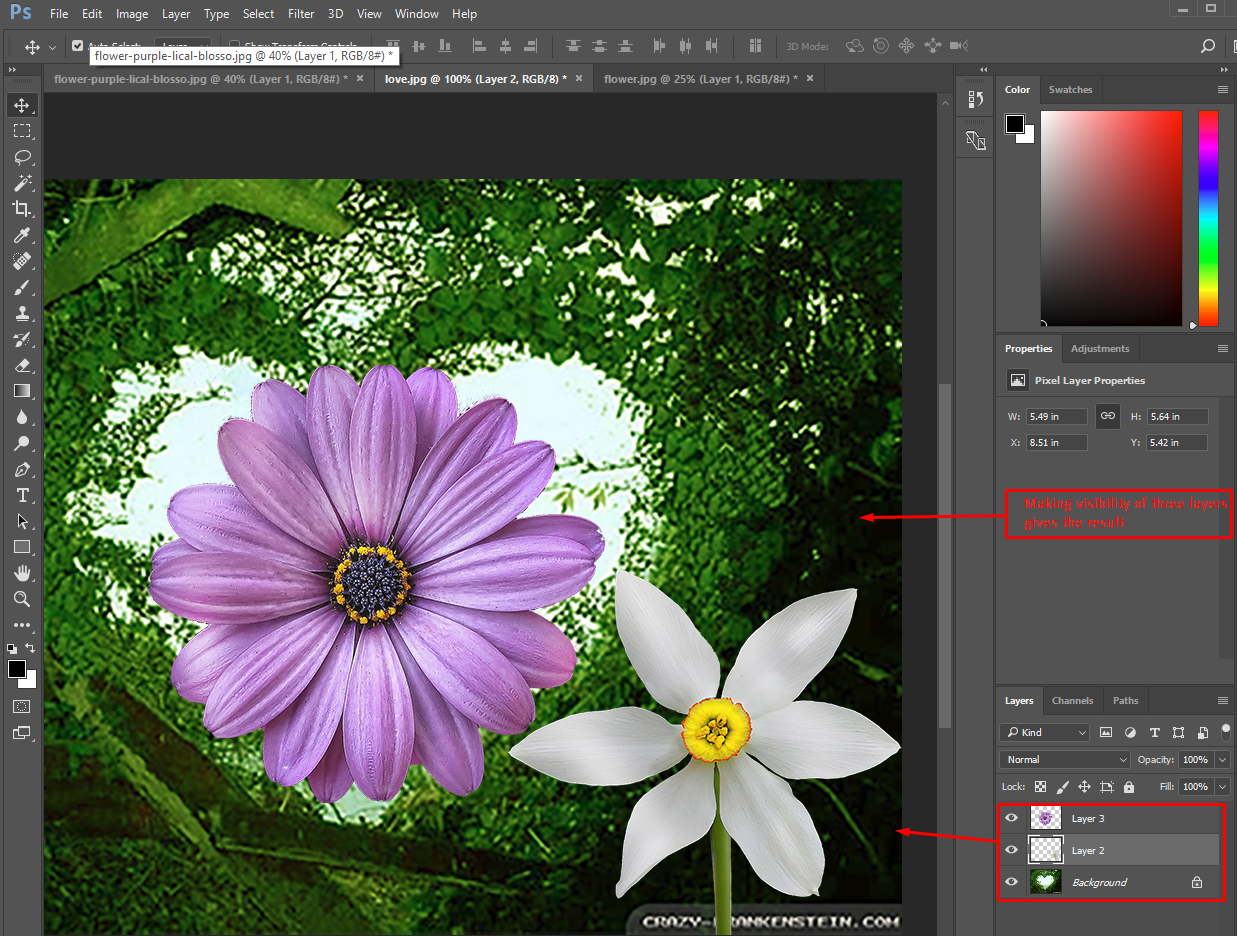Image resolution: width=1237 pixels, height=936 pixels.
Task: Click the W/H aspect ratio link button
Action: (x=1107, y=416)
